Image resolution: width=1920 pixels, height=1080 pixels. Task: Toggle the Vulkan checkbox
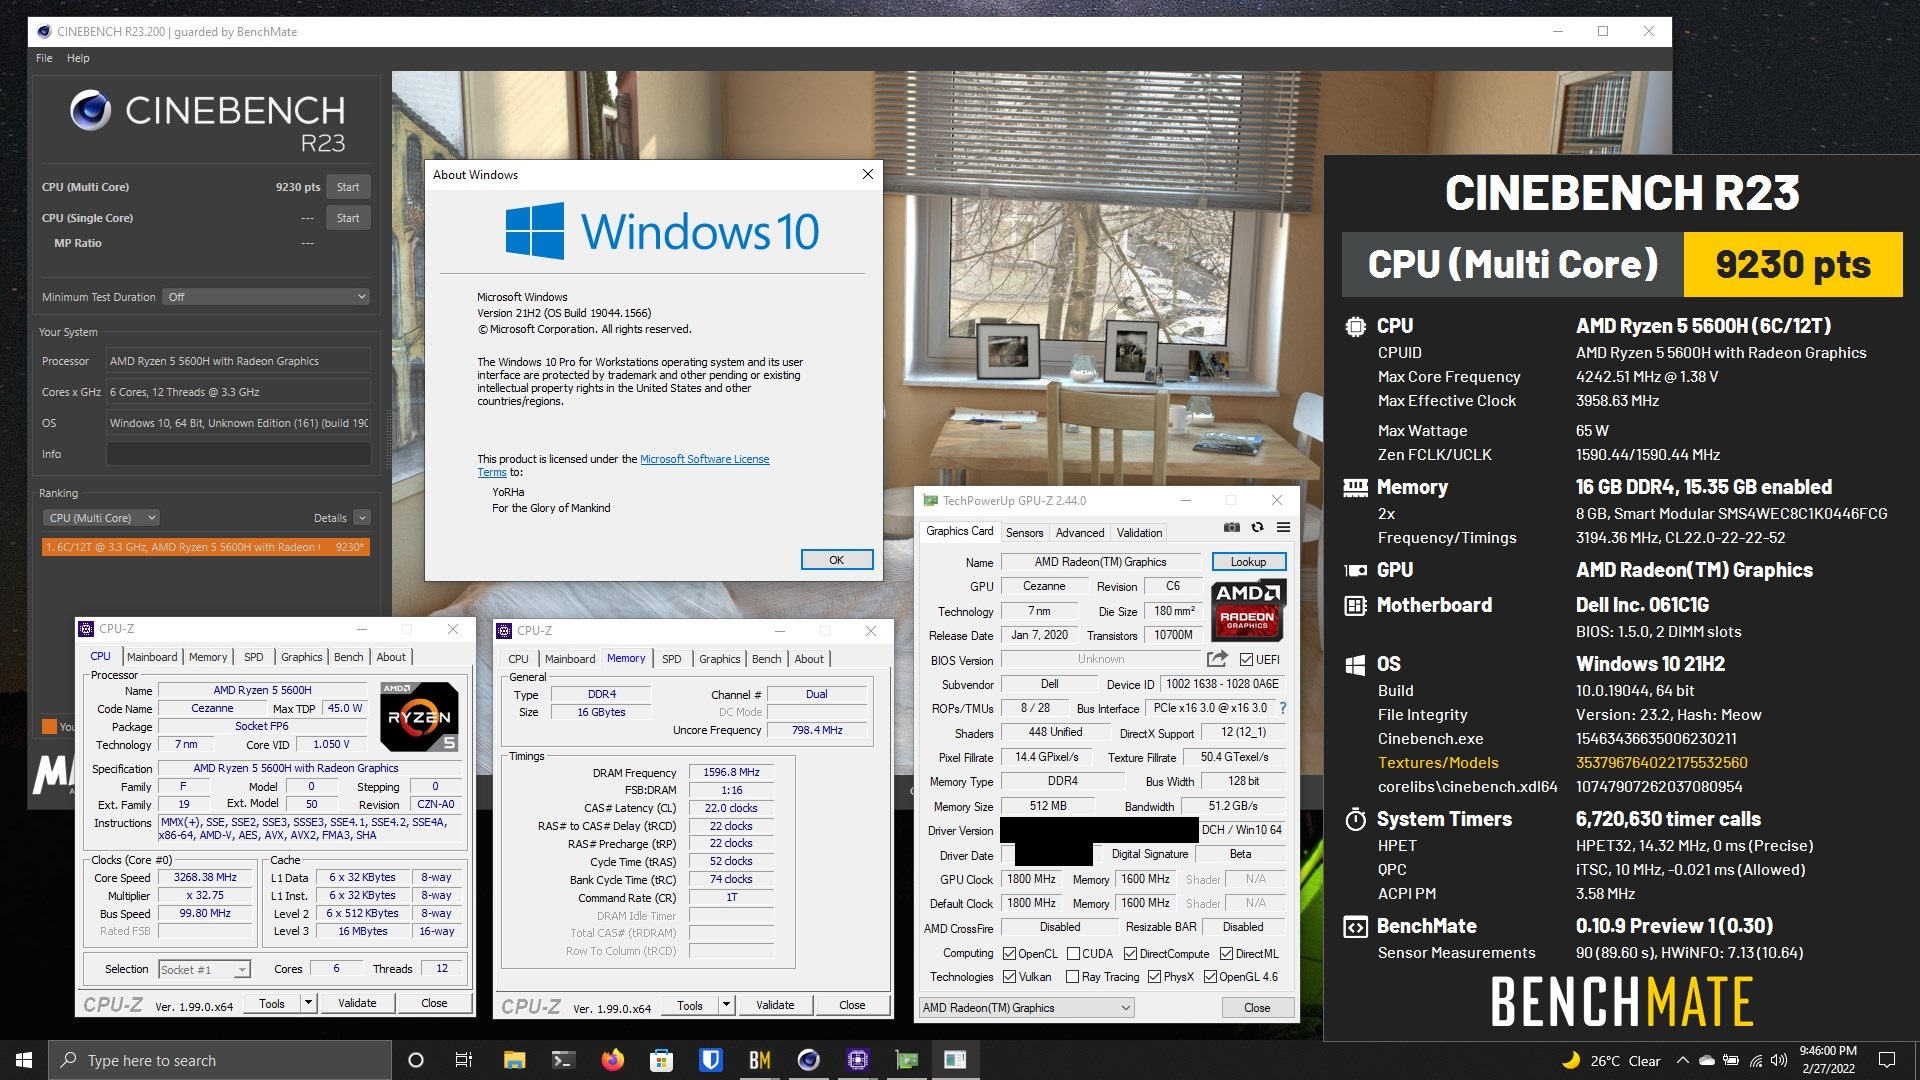[1009, 977]
